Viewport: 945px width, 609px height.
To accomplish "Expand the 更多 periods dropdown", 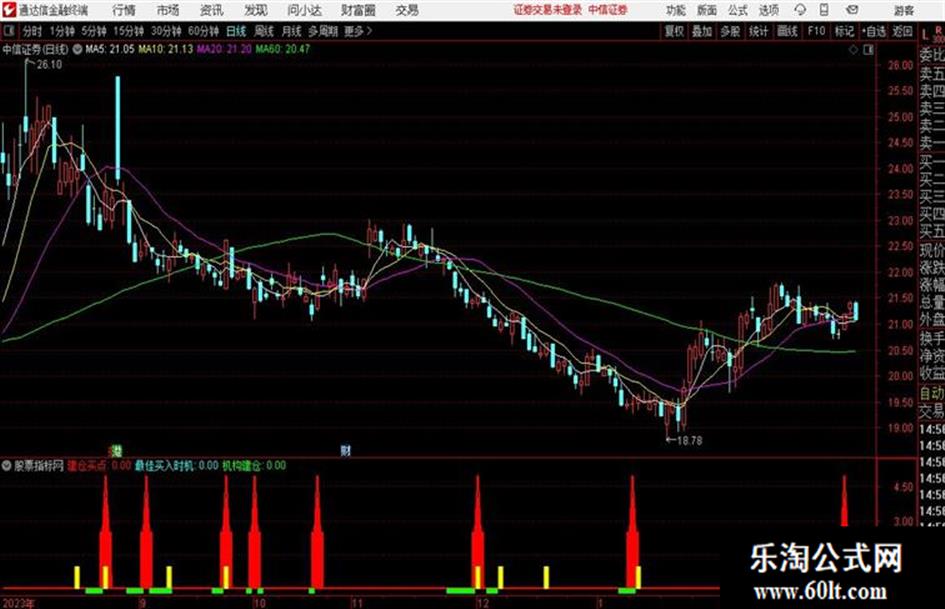I will [358, 31].
